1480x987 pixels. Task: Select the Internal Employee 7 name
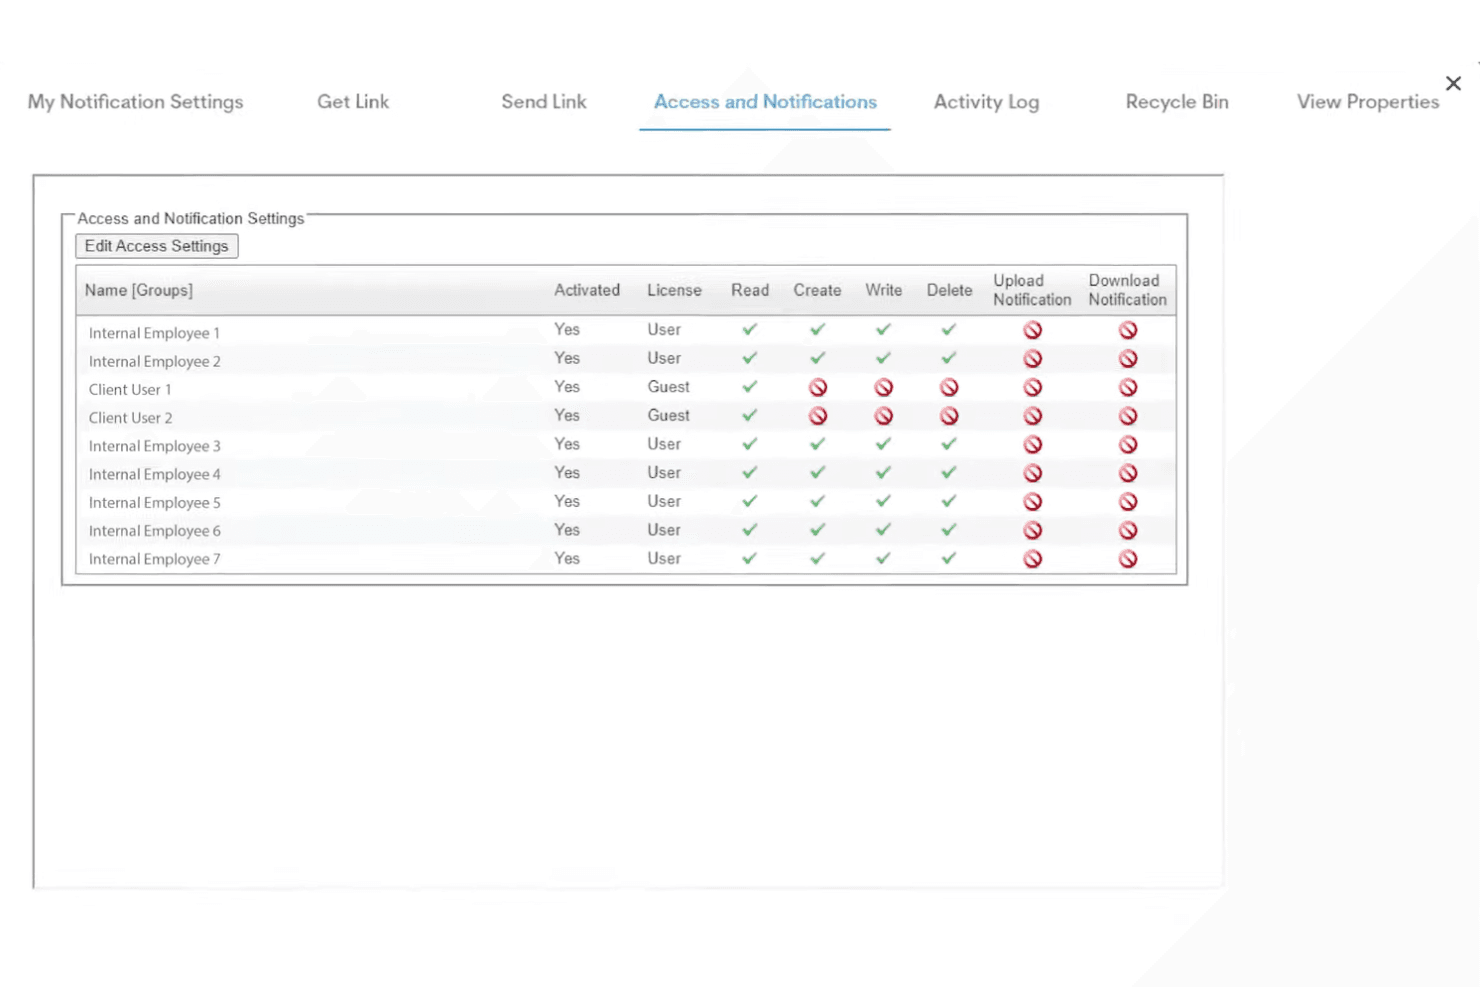coord(155,559)
